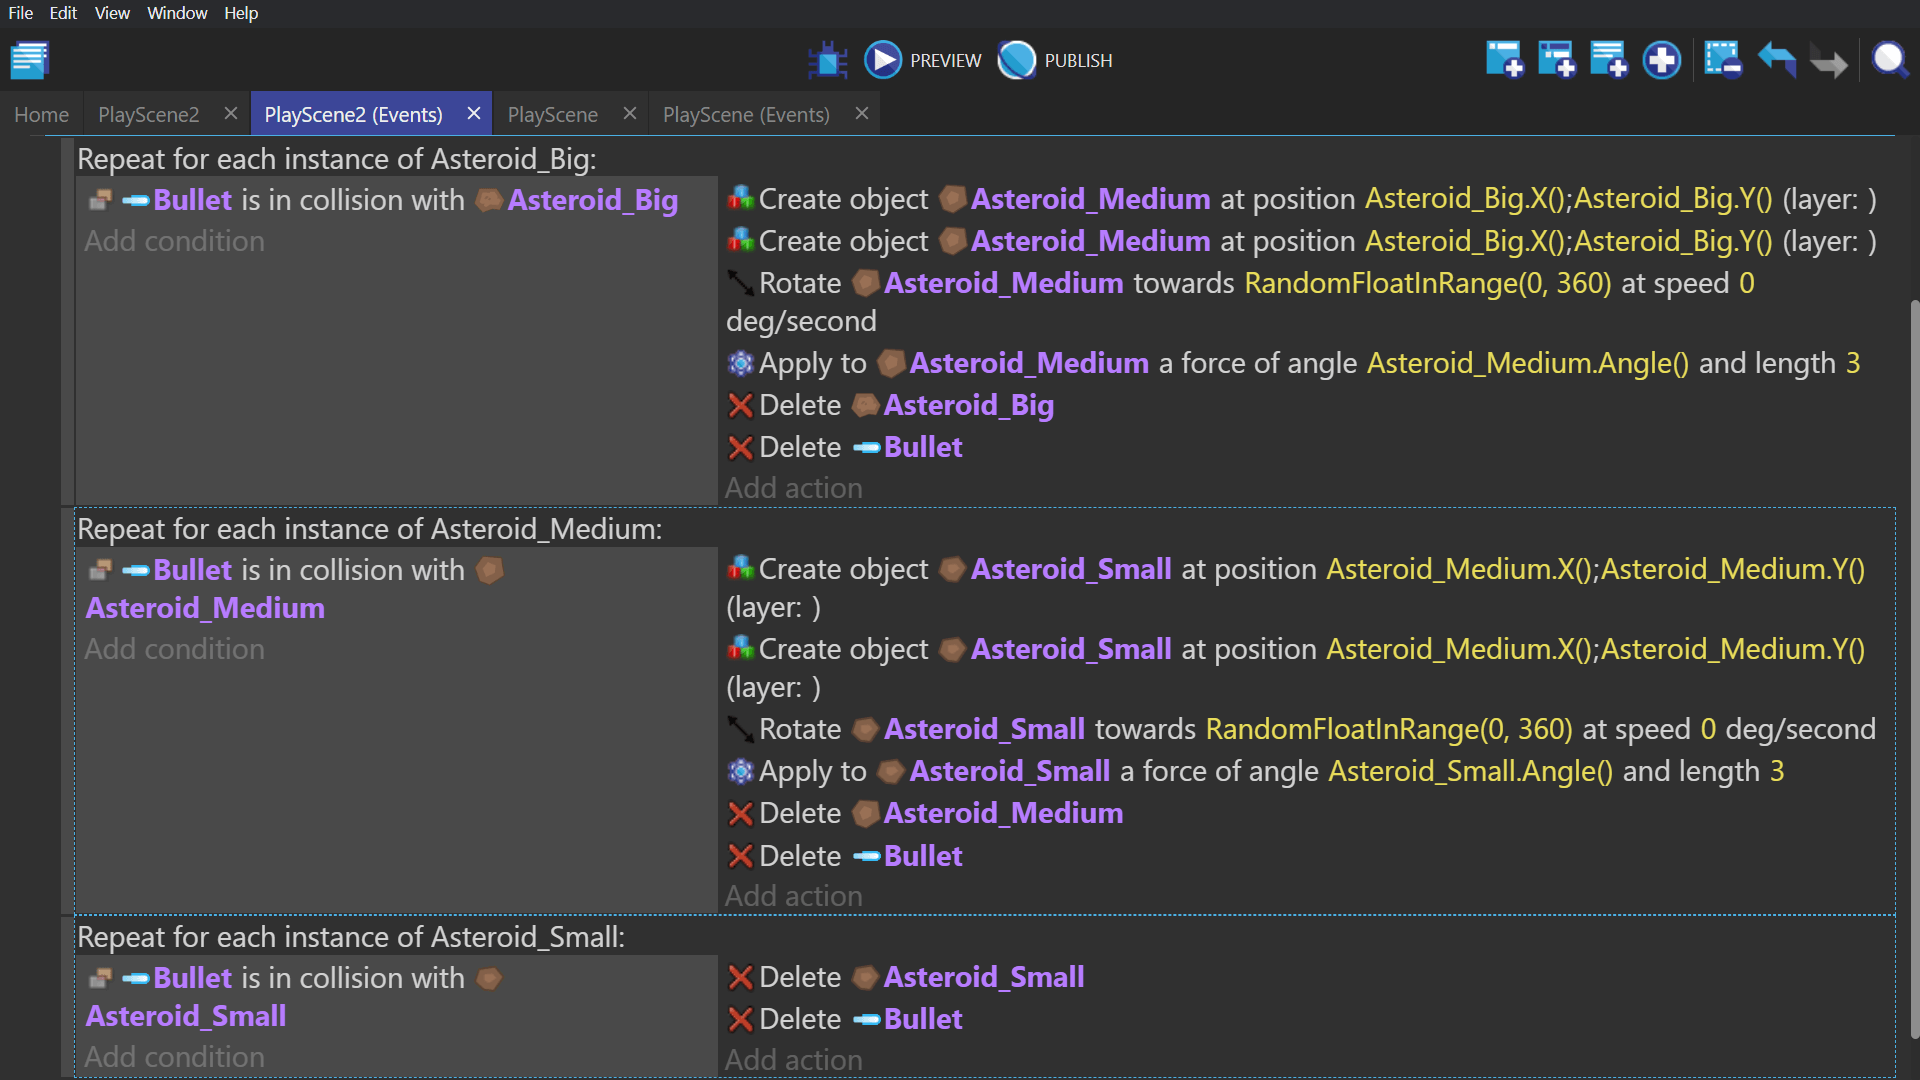Open the Project Manager panel icon
The image size is (1920, 1080).
pyautogui.click(x=30, y=60)
